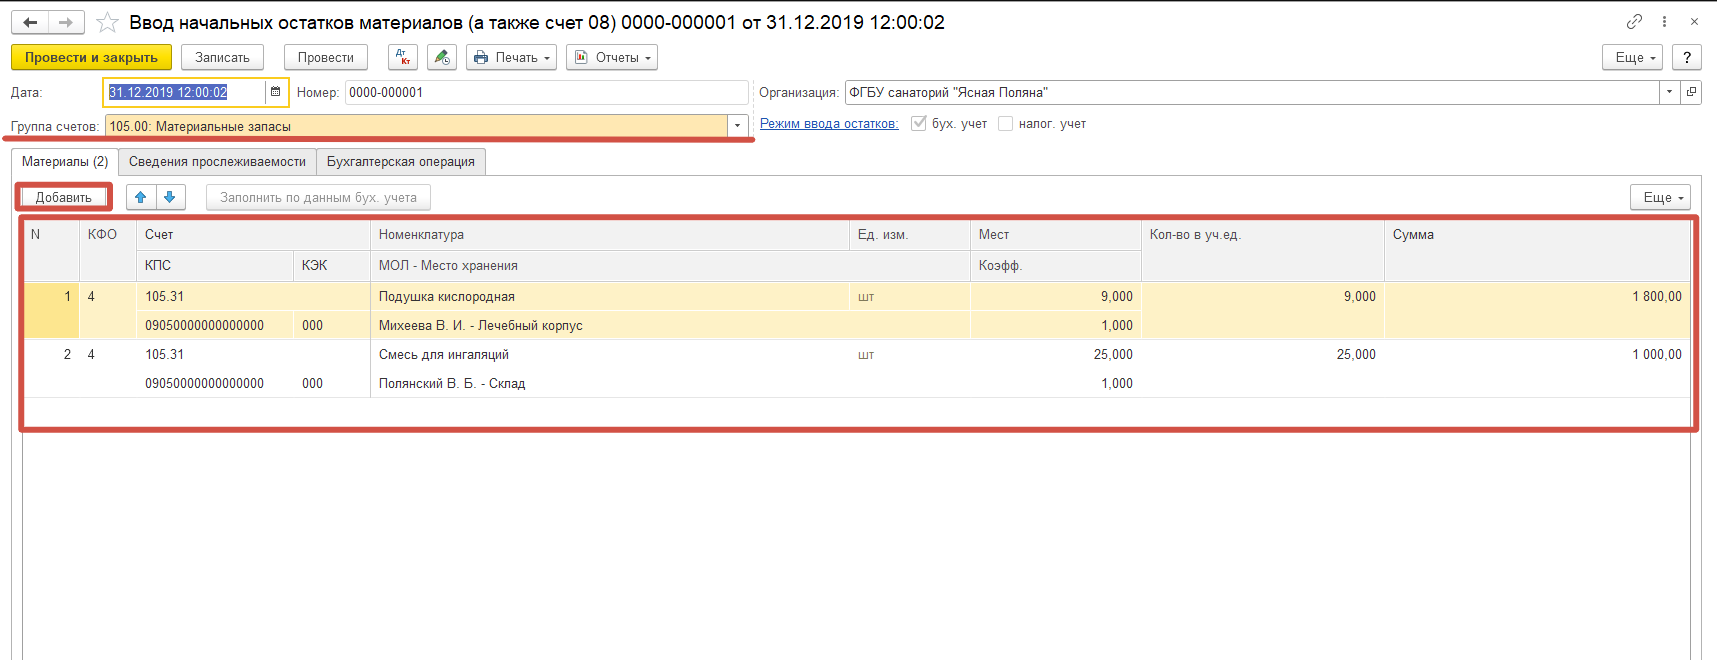Expand the Организация dropdown list
This screenshot has height=660, width=1717.
(1669, 92)
